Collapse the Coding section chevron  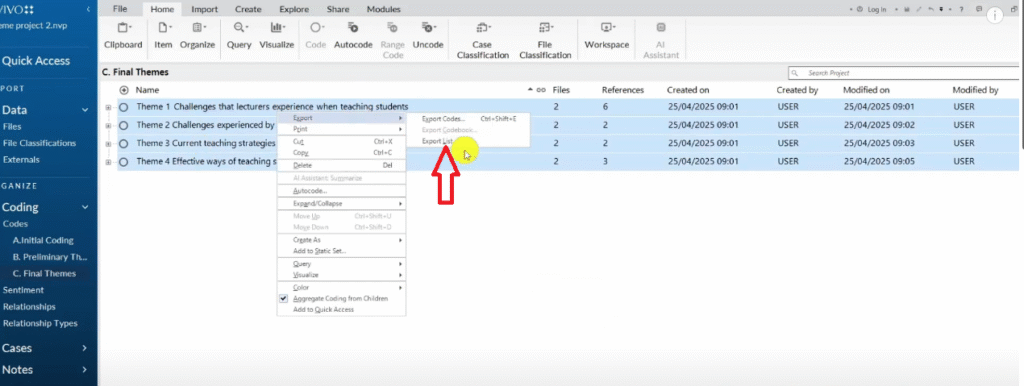click(x=84, y=207)
